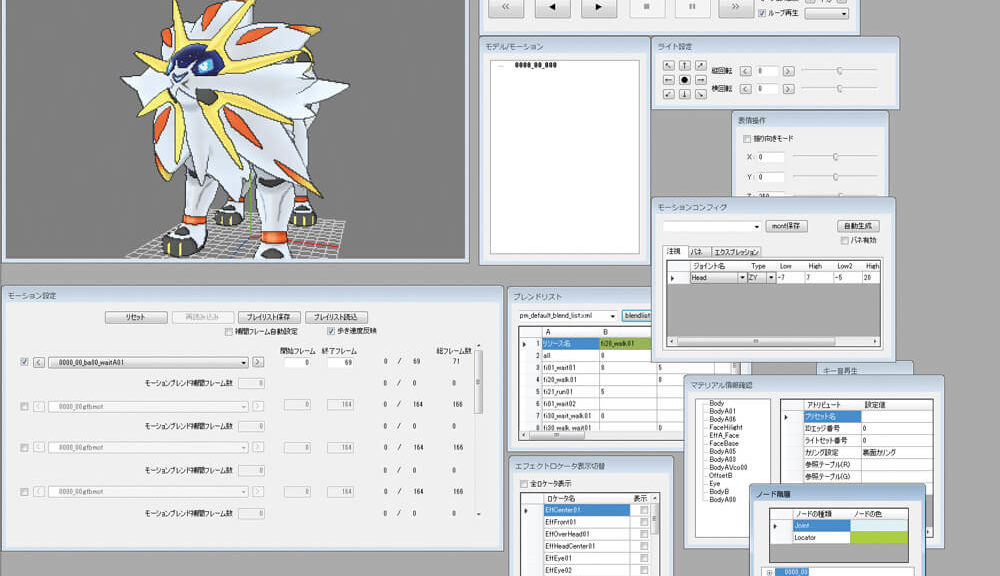The image size is (1000, 576).
Task: Set light direction to left arrow
Action: (668, 80)
